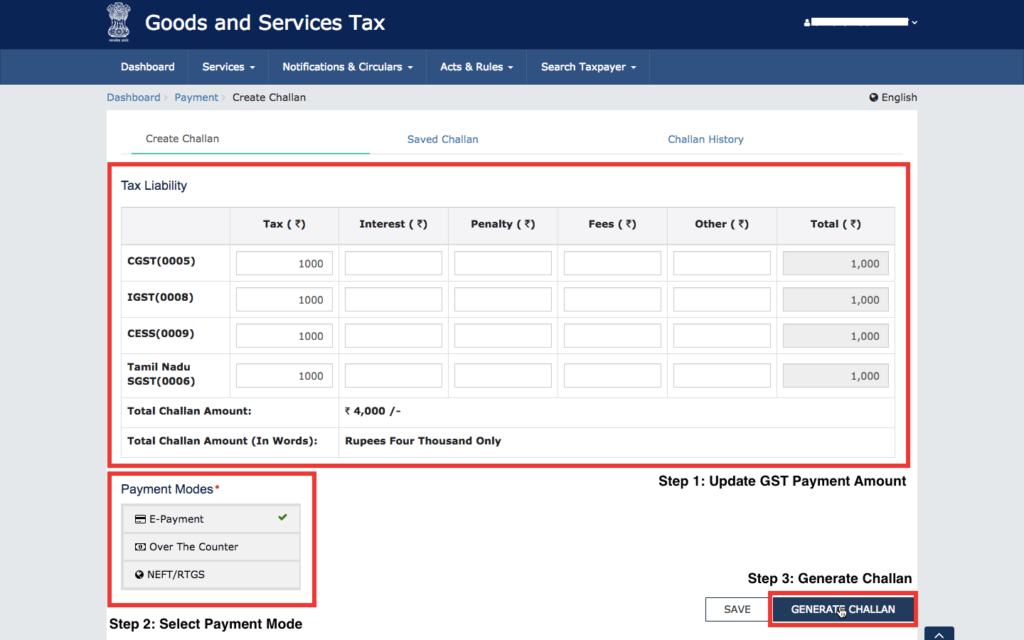Open the Challan History tab
Image resolution: width=1024 pixels, height=640 pixels.
pyautogui.click(x=705, y=138)
